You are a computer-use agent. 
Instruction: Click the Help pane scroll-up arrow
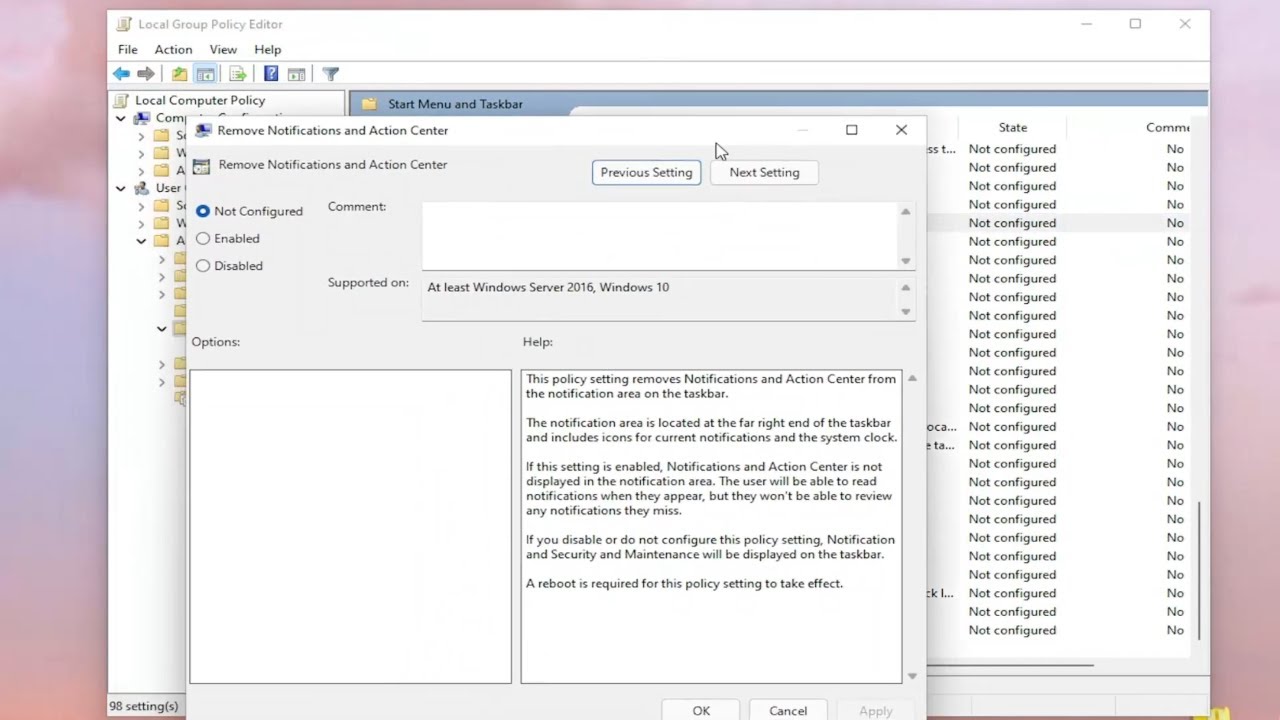click(912, 378)
